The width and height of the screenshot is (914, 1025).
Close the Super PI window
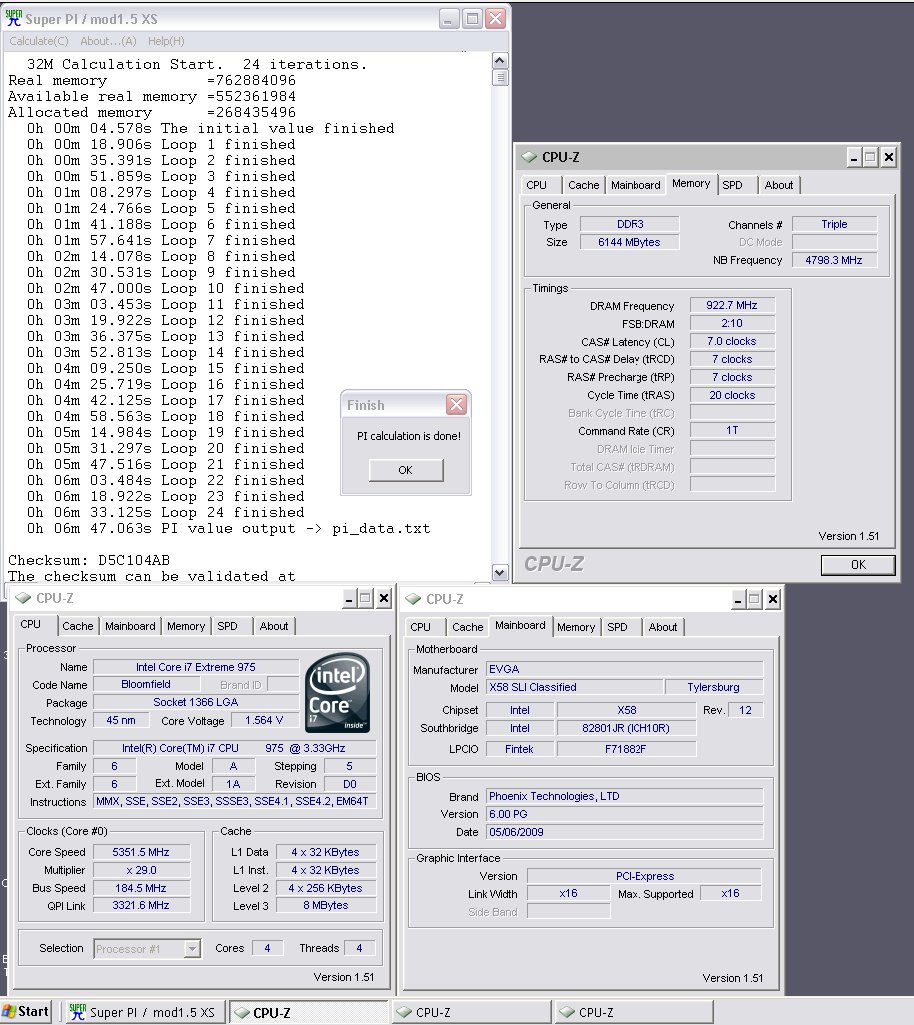[496, 19]
